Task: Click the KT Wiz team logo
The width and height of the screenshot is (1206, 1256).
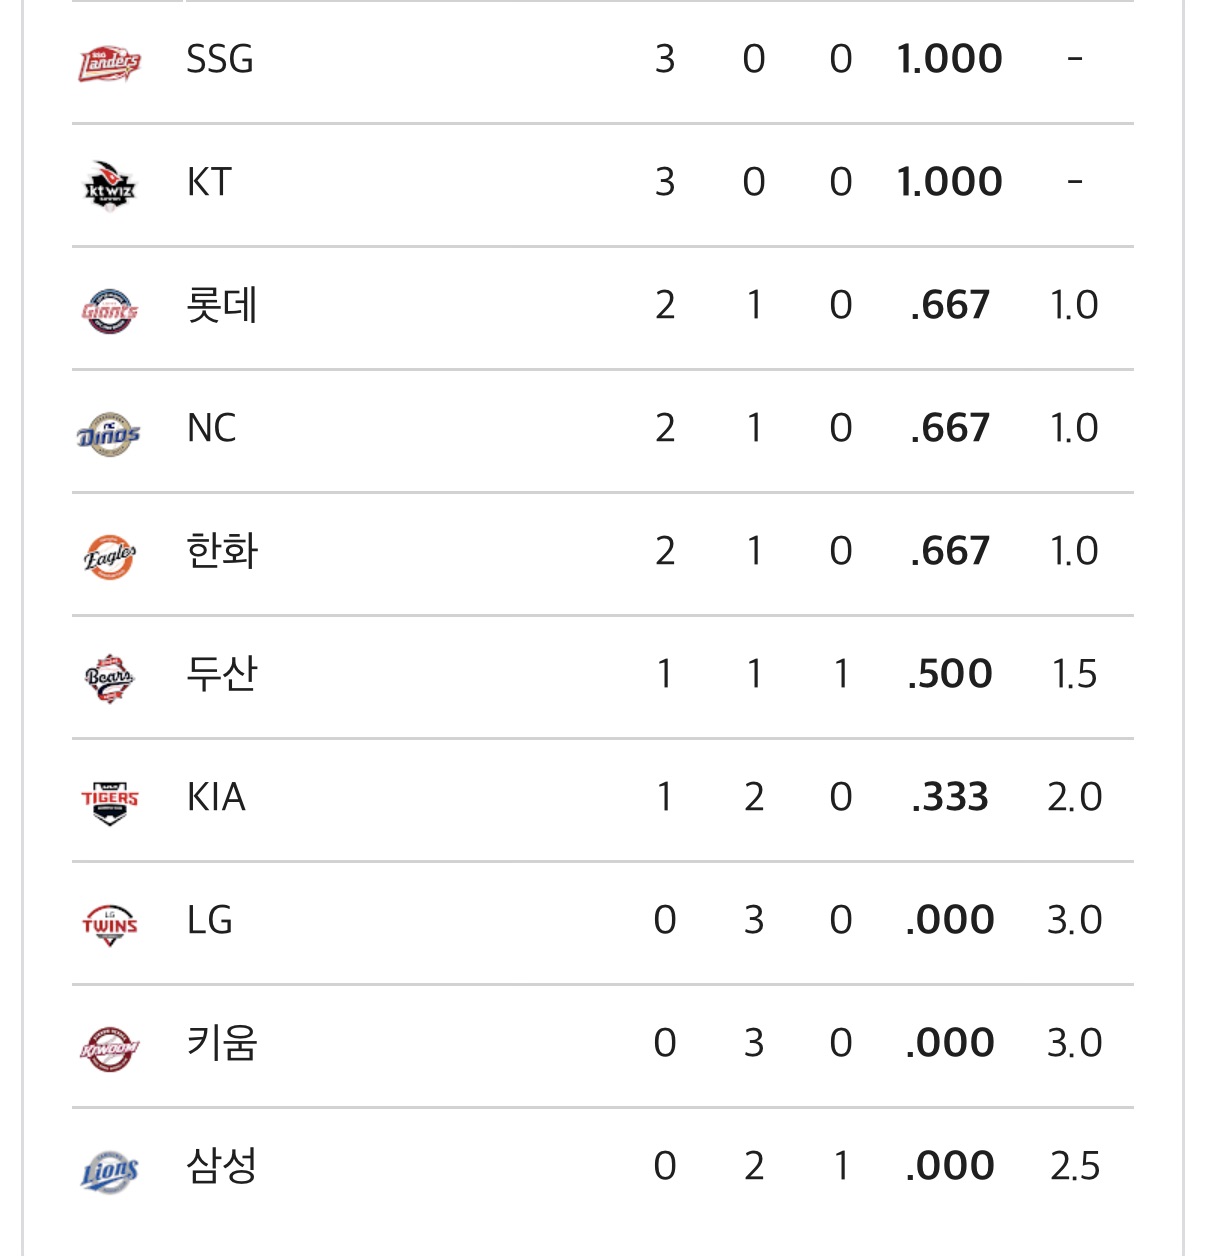Action: pos(110,185)
